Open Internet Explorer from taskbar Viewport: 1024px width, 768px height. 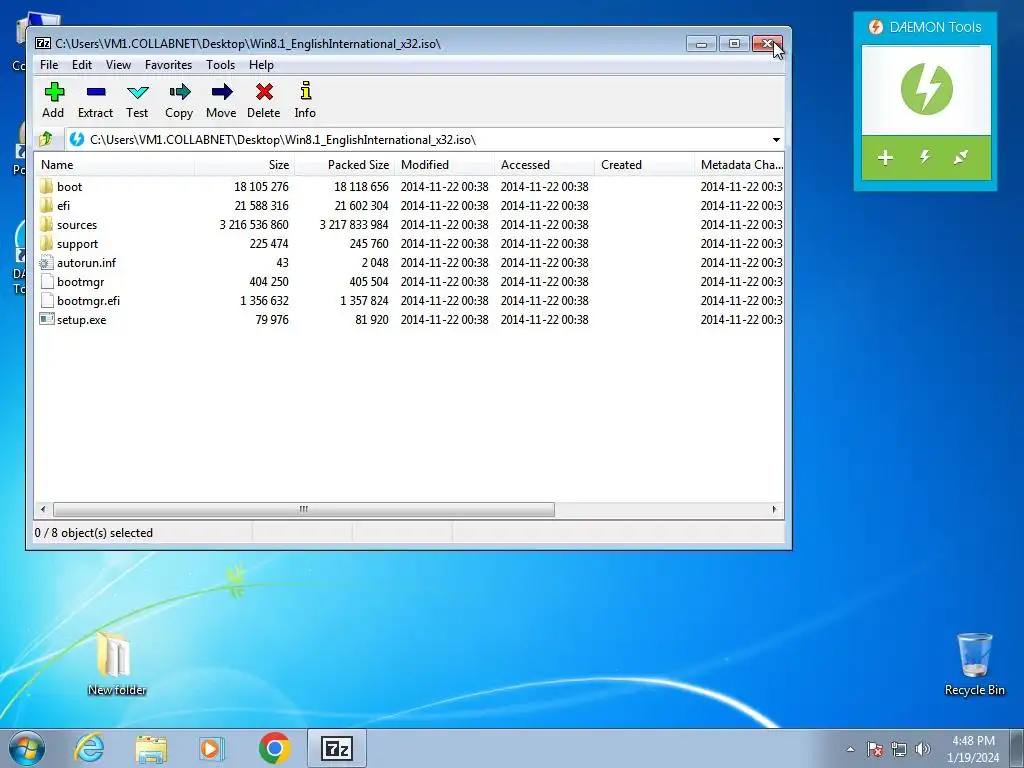pos(89,748)
